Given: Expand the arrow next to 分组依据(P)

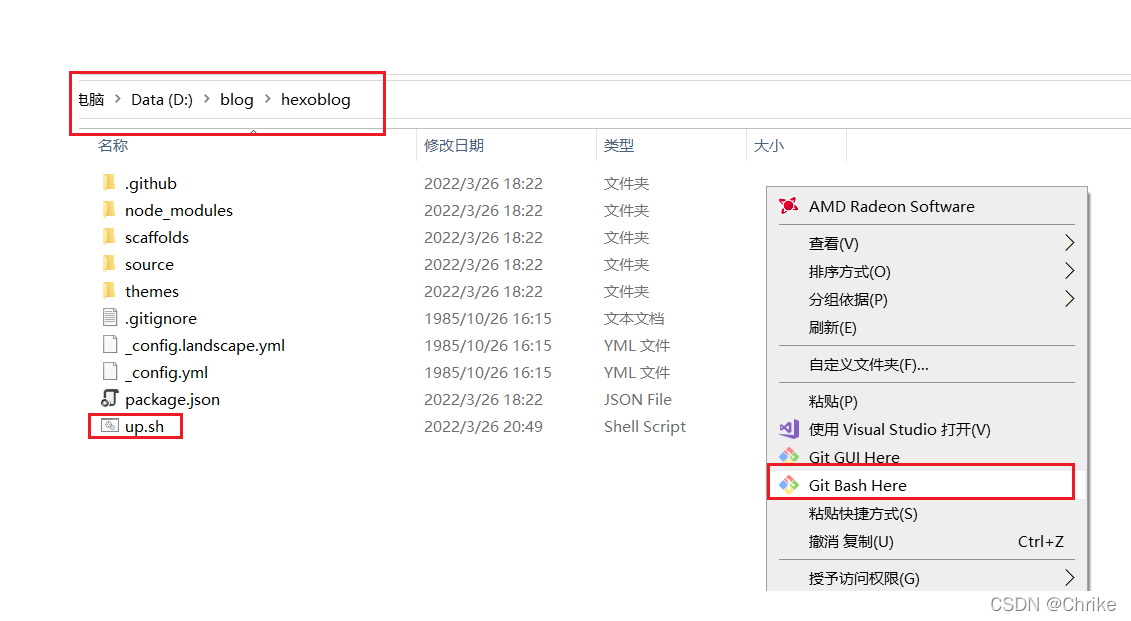Looking at the screenshot, I should click(1070, 299).
